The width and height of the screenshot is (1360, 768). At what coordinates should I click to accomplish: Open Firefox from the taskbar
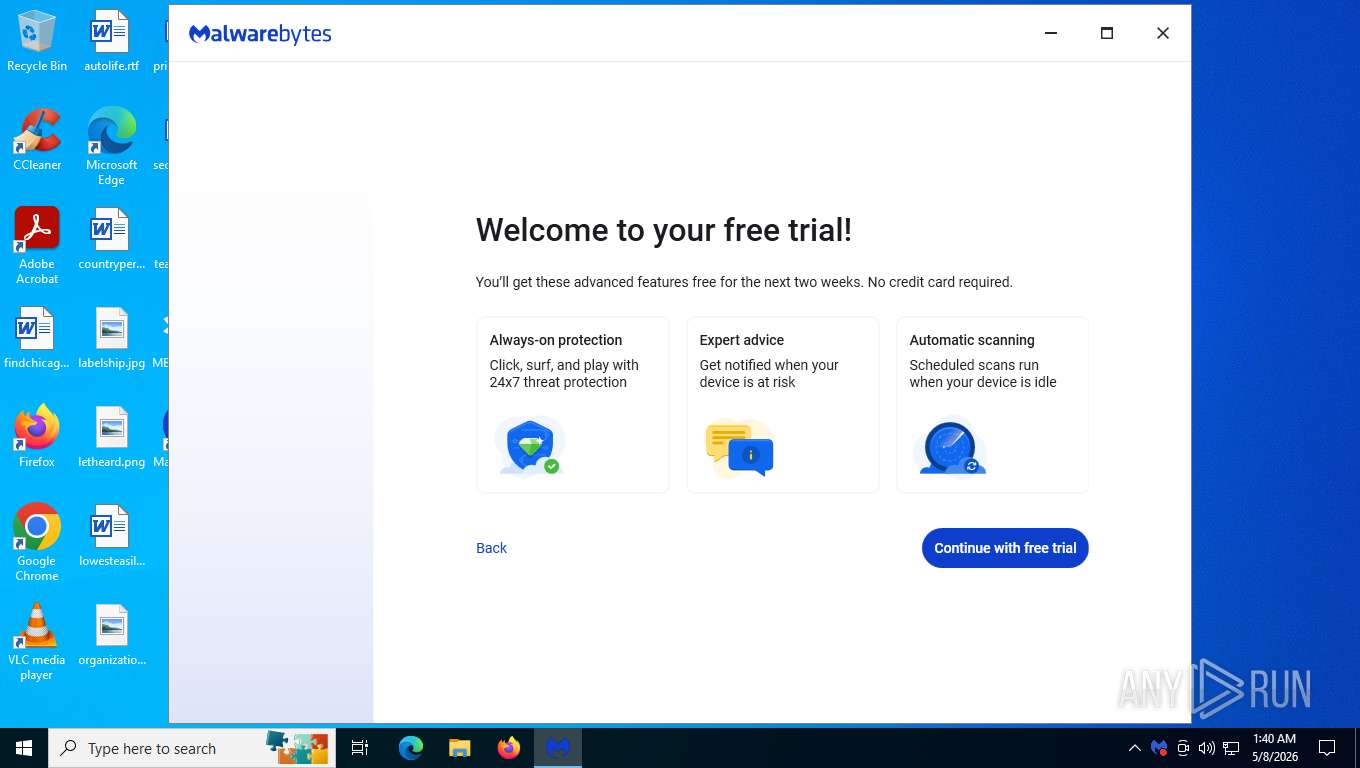point(509,748)
